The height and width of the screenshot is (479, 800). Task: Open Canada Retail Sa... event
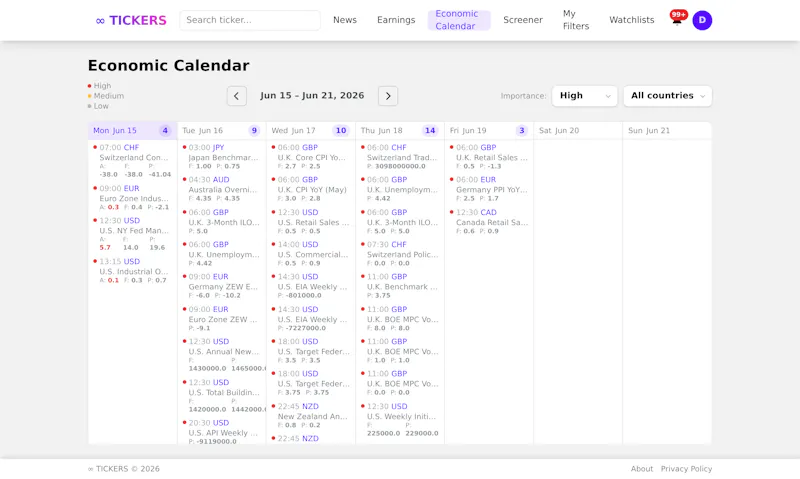point(489,222)
